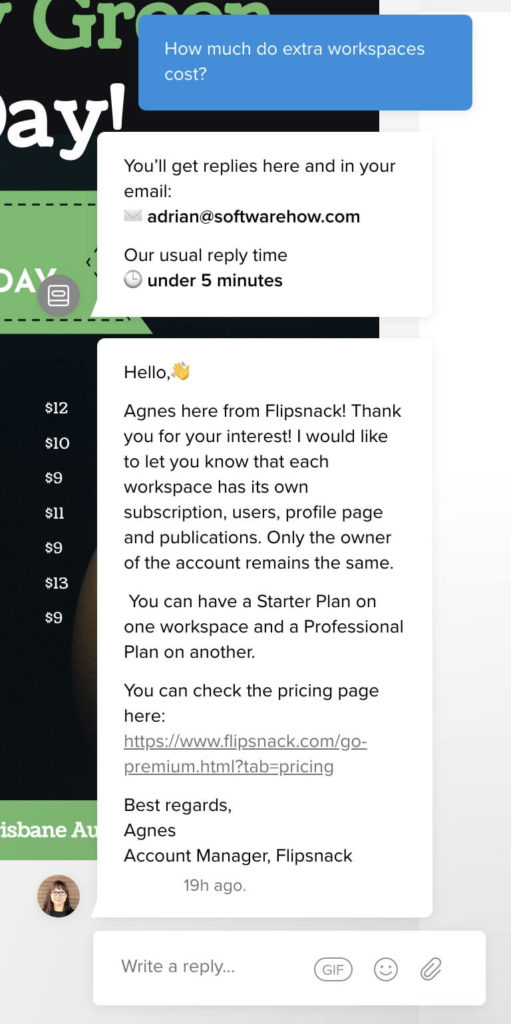Click the clock icon beside reply time
This screenshot has height=1024, width=511.
click(x=133, y=281)
